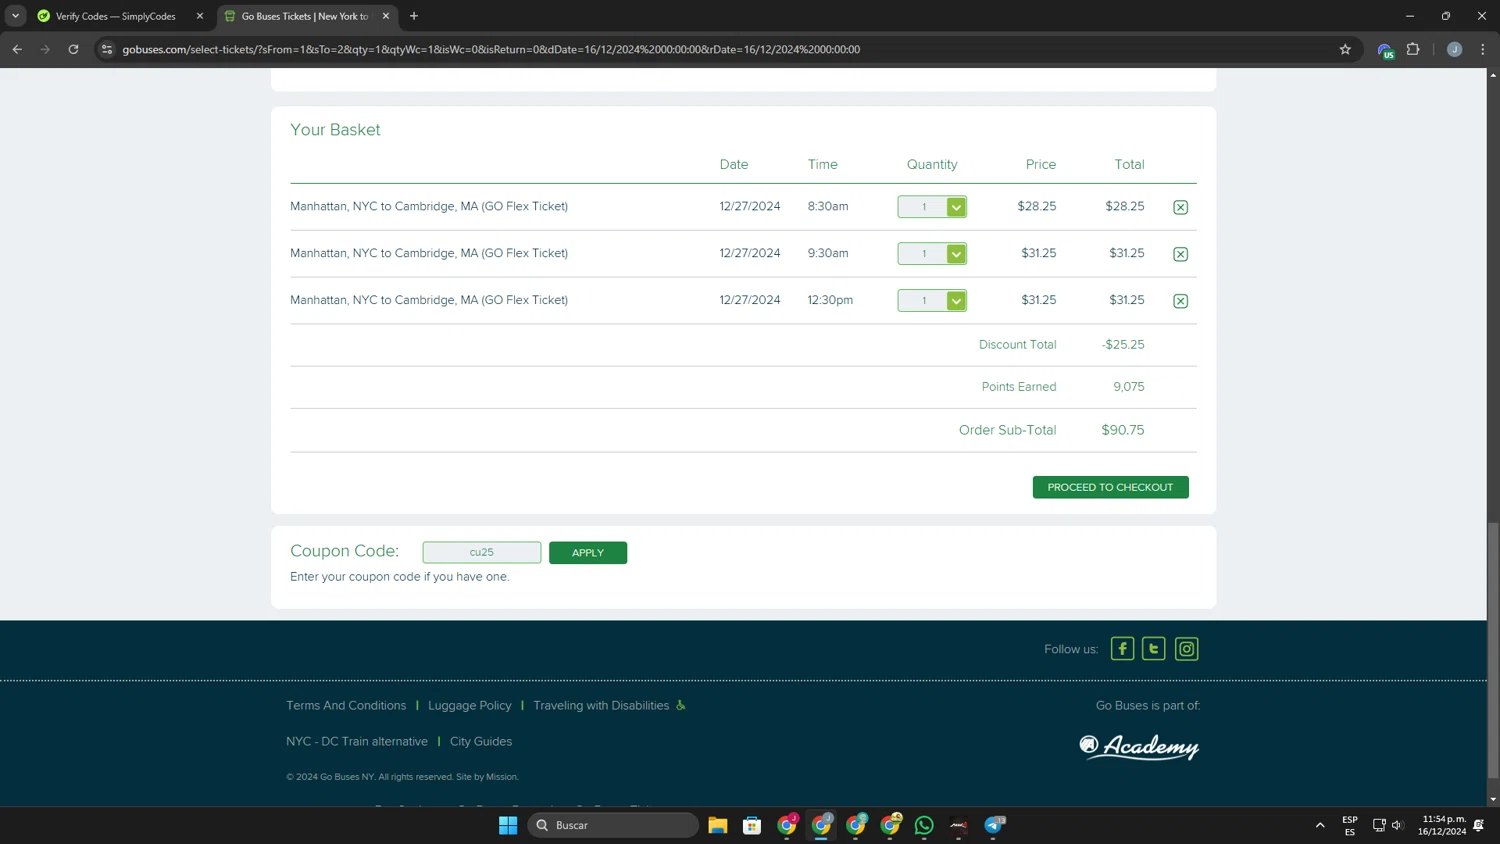Open NYC - DC Train alternative link
1500x844 pixels.
(357, 741)
